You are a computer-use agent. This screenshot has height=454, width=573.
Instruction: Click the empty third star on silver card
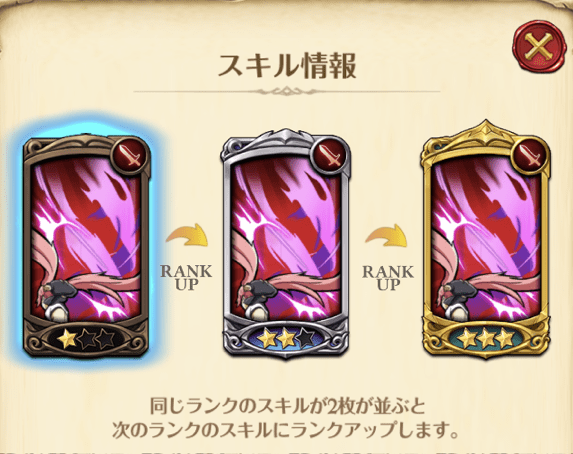click(305, 338)
